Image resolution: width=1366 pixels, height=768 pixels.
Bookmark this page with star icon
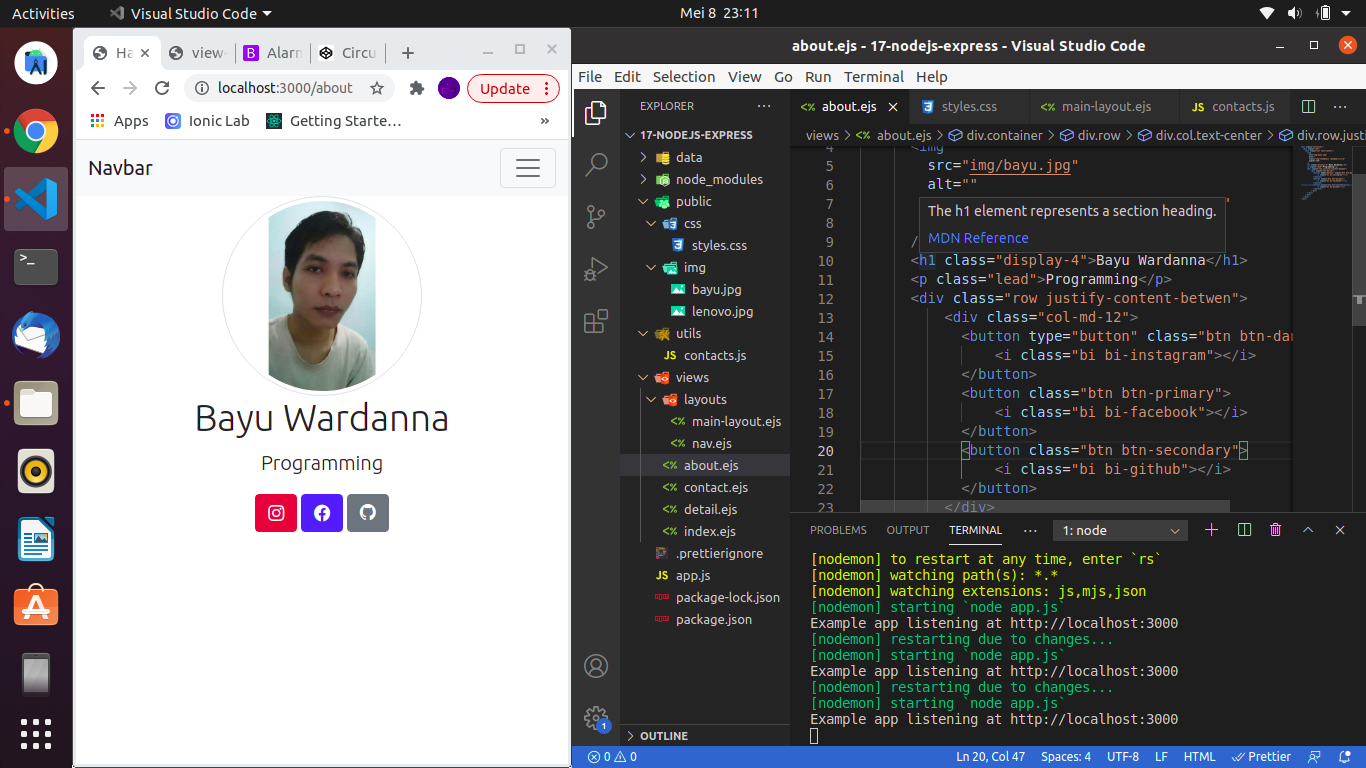coord(377,88)
